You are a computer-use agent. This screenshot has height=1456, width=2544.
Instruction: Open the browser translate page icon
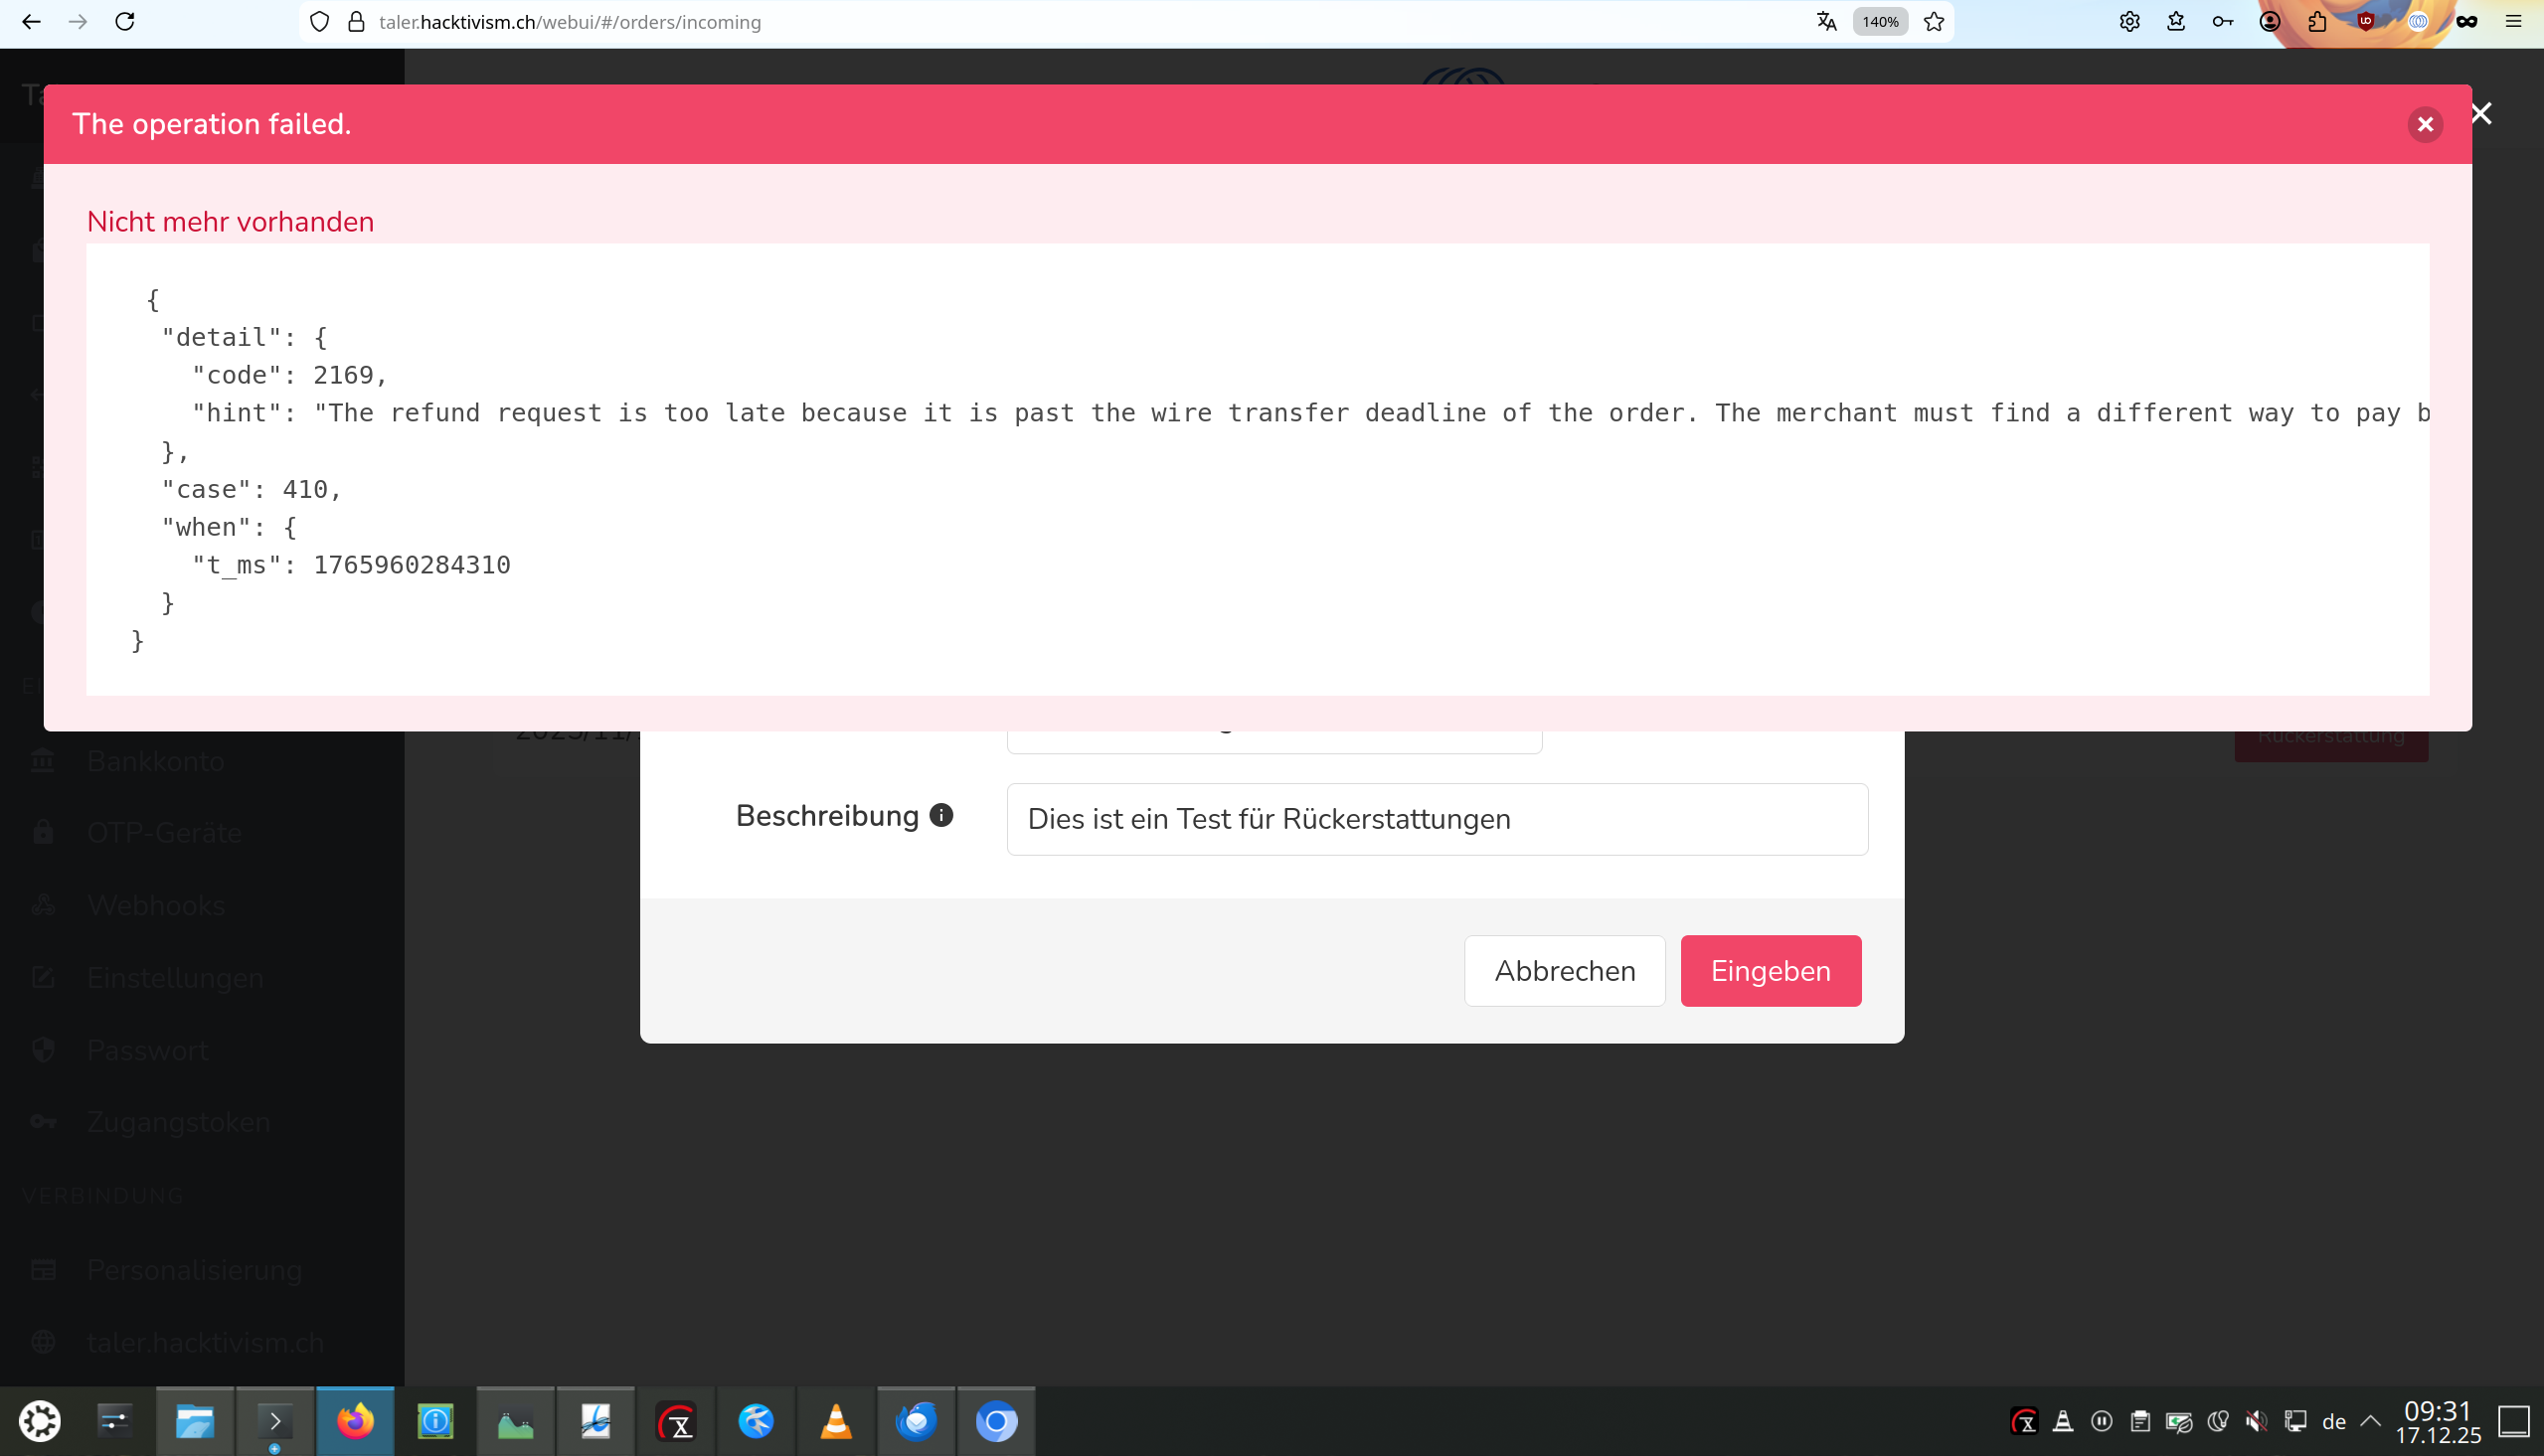click(x=1826, y=22)
